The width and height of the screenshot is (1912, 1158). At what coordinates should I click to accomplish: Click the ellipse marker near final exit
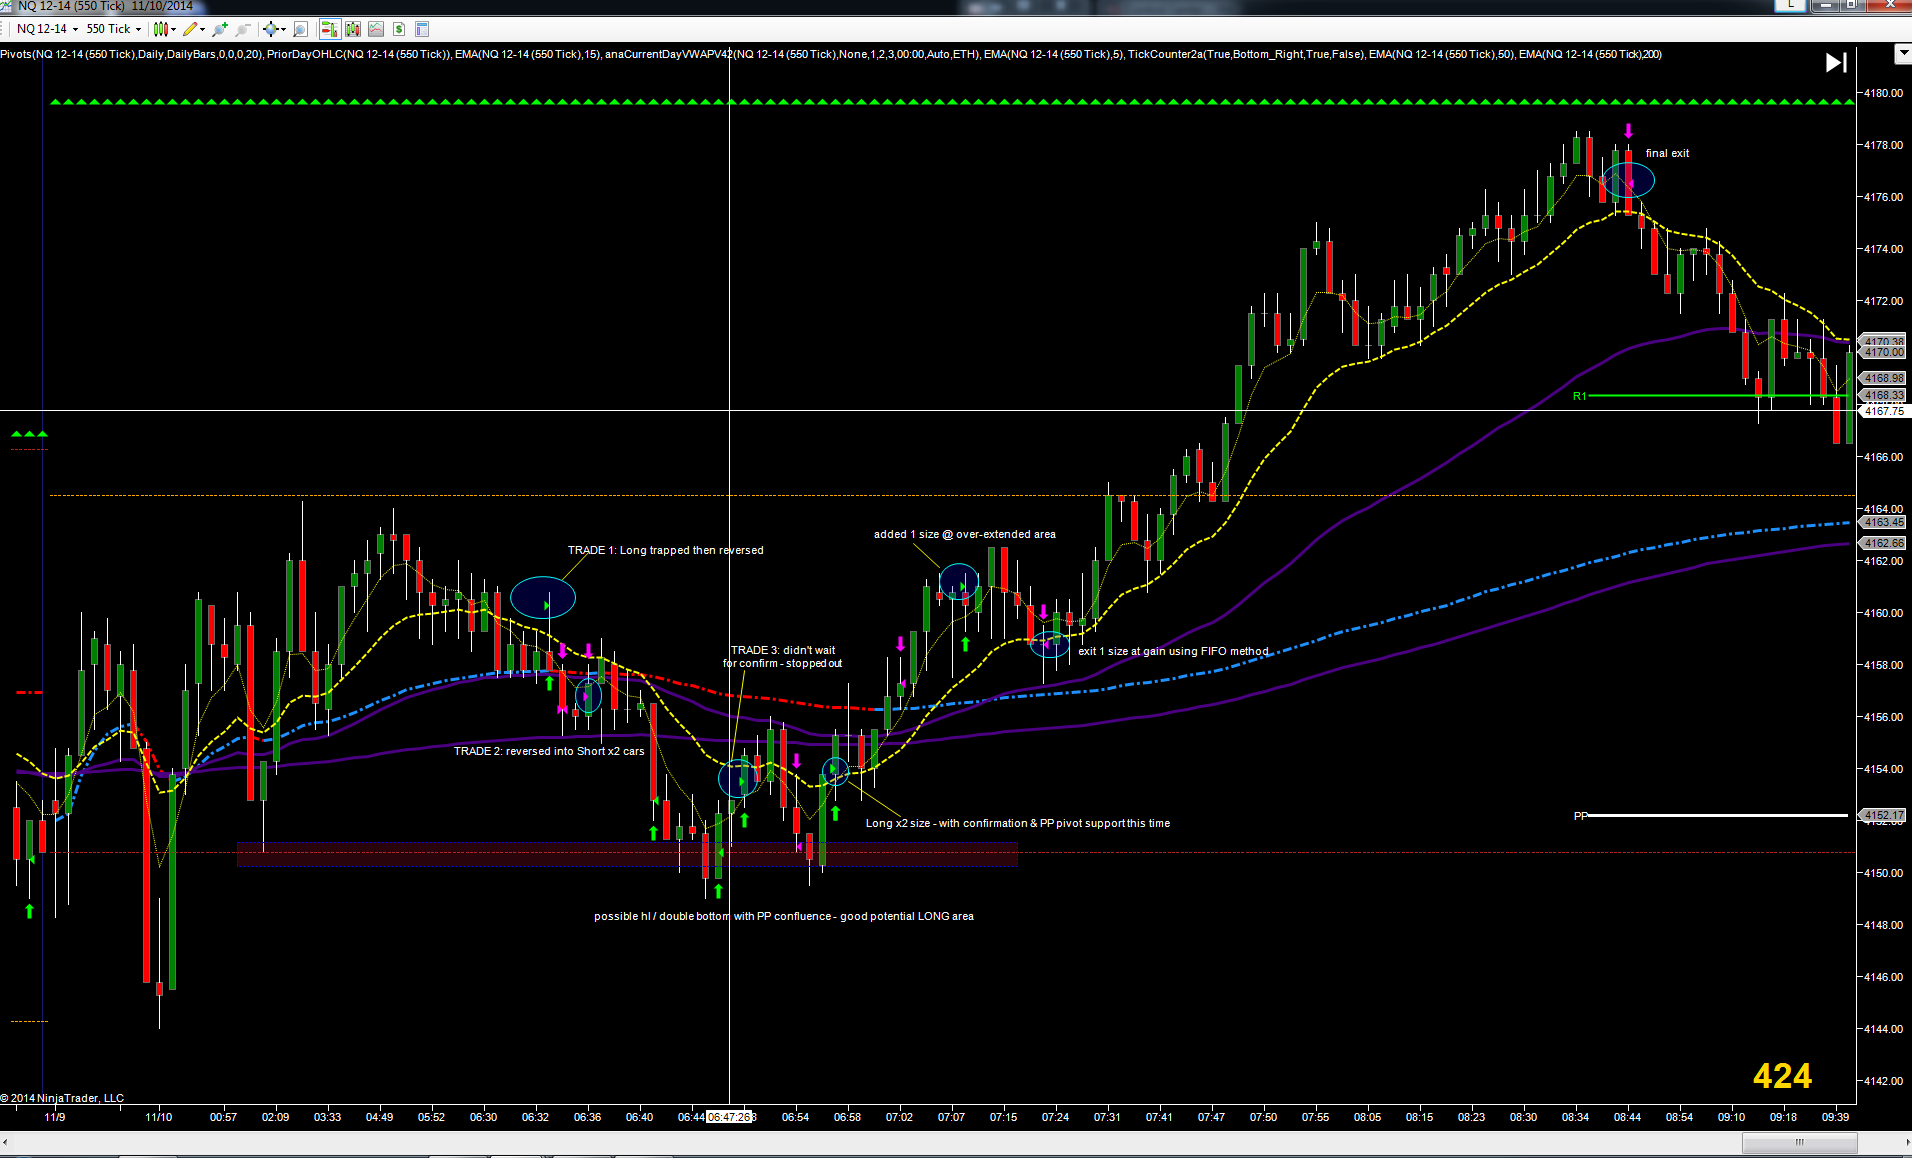1627,180
